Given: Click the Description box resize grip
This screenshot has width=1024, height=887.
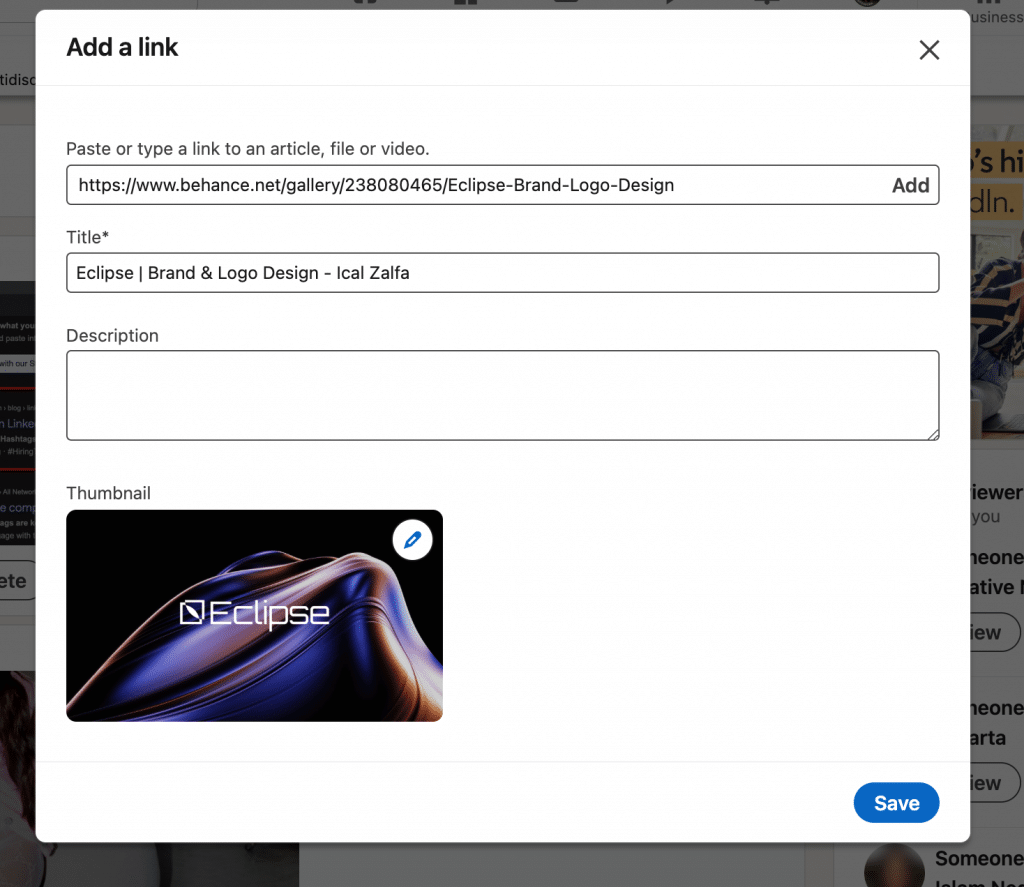Looking at the screenshot, I should pos(935,434).
